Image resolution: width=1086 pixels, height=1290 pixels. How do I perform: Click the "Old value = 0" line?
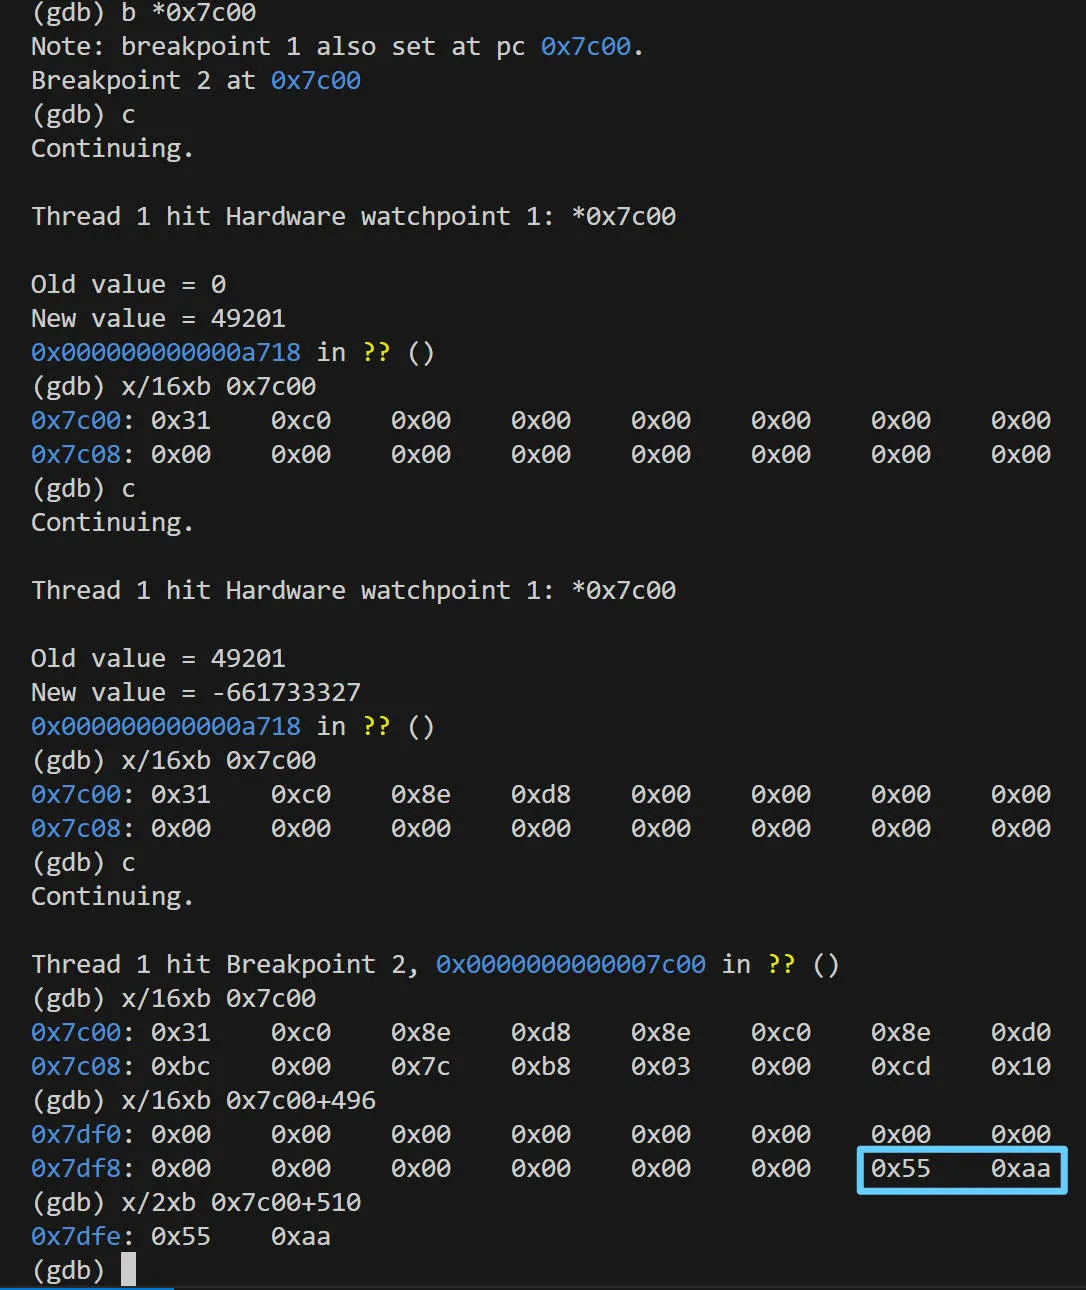coord(128,285)
